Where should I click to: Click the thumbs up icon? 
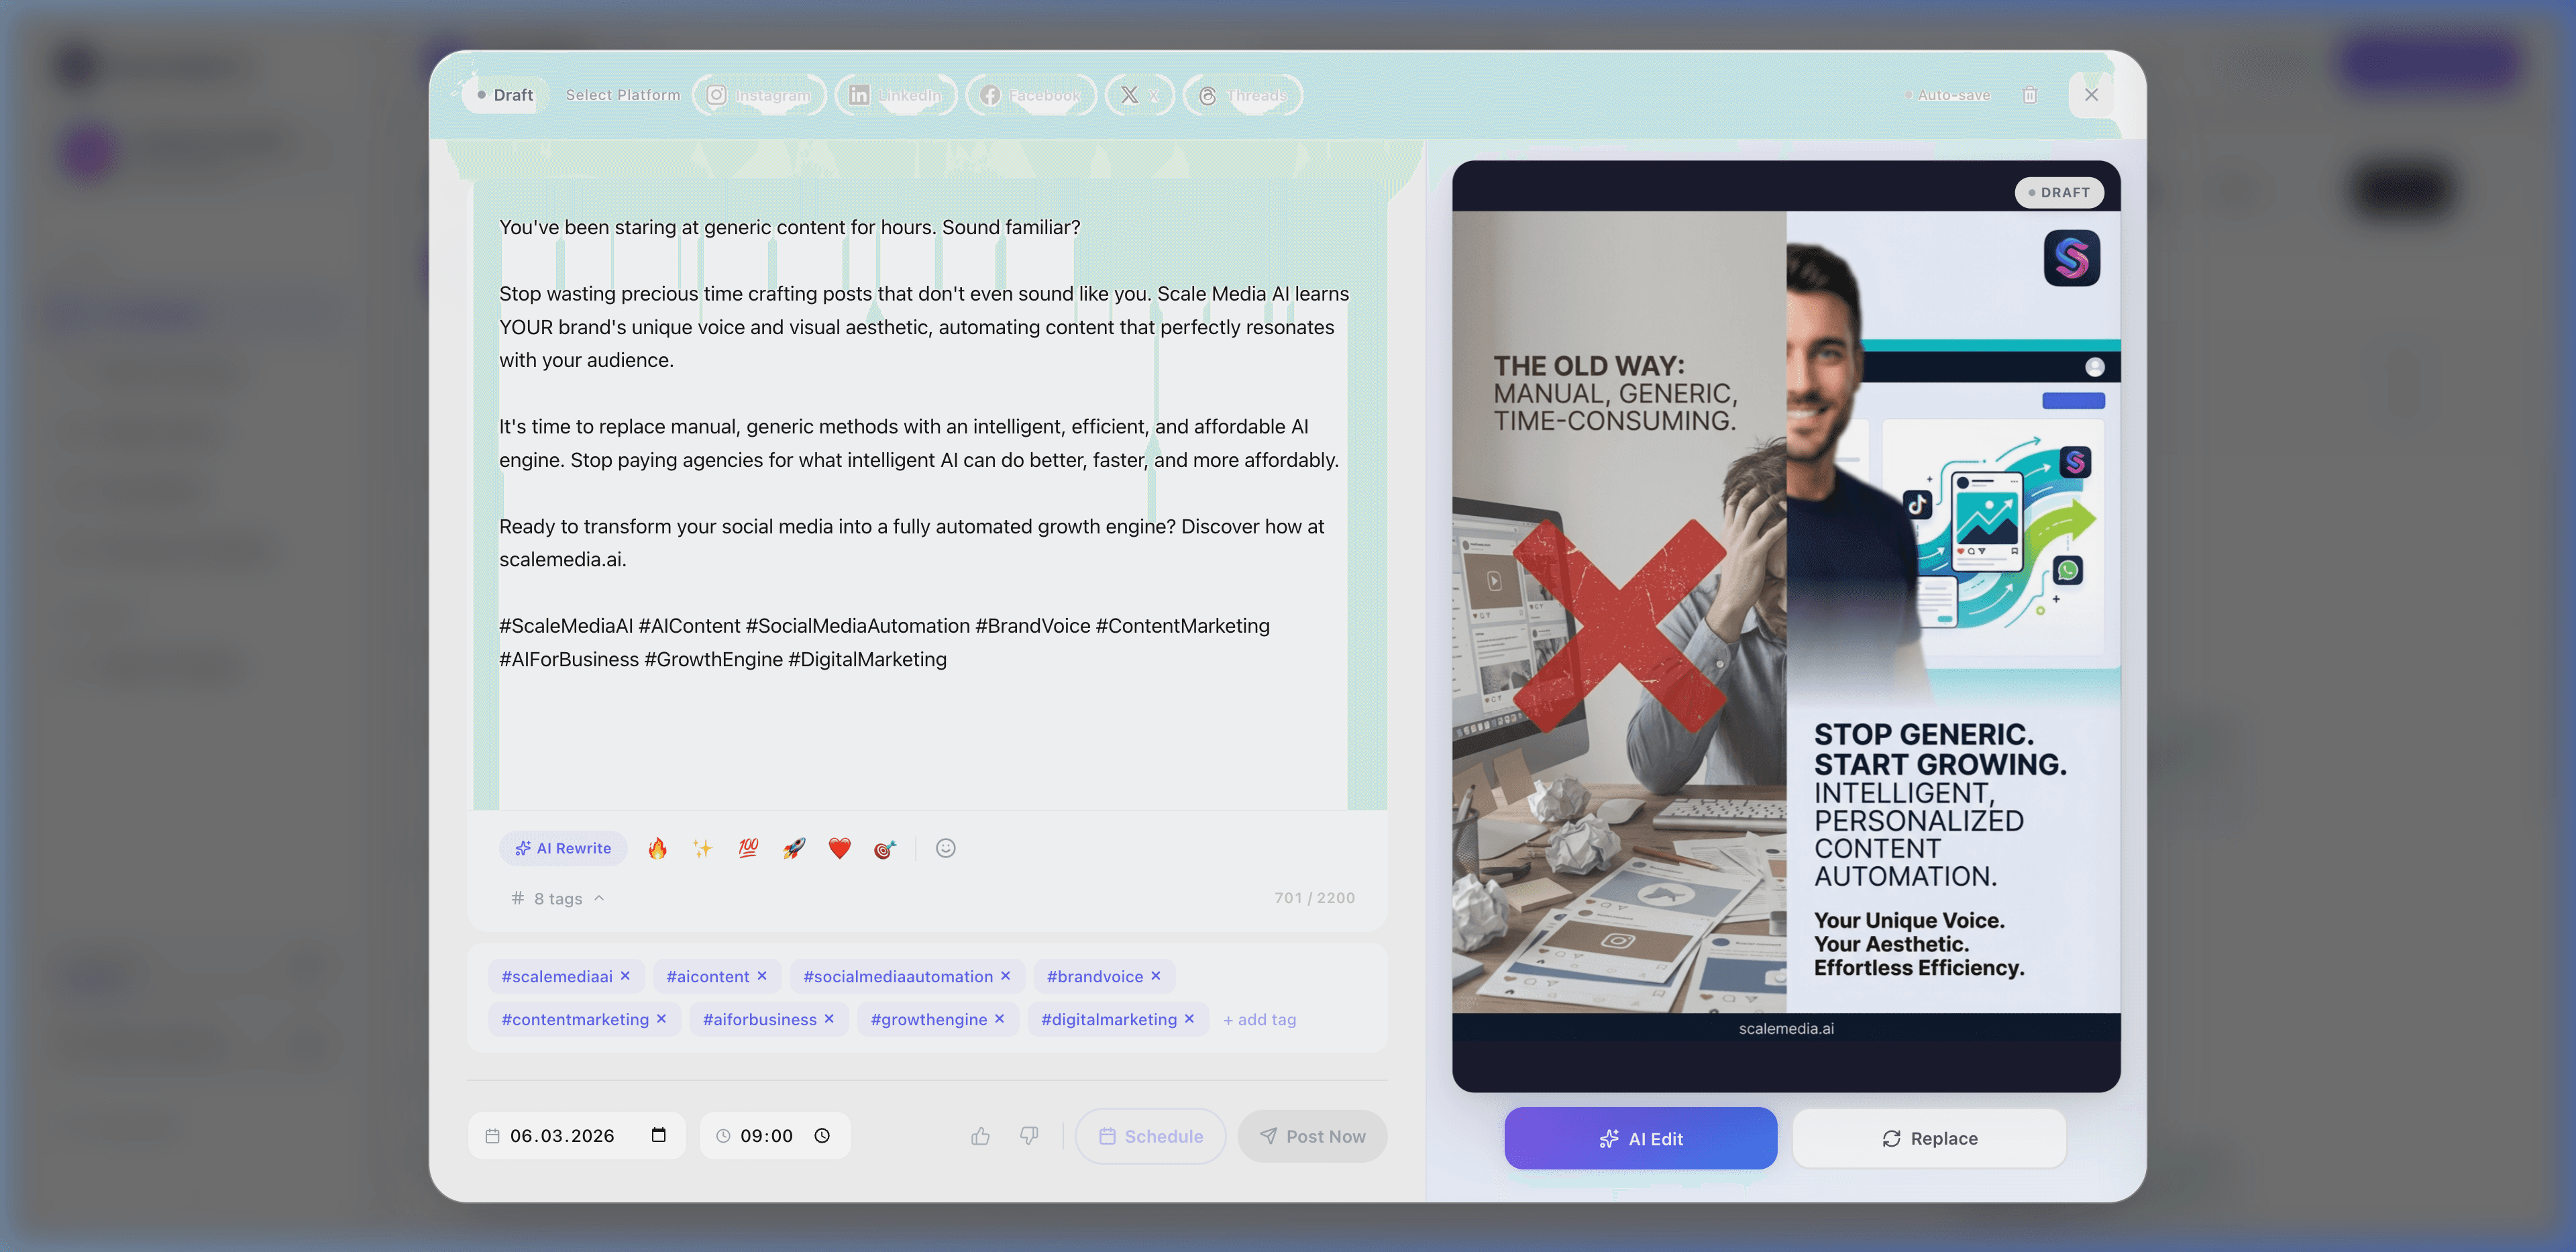point(980,1136)
